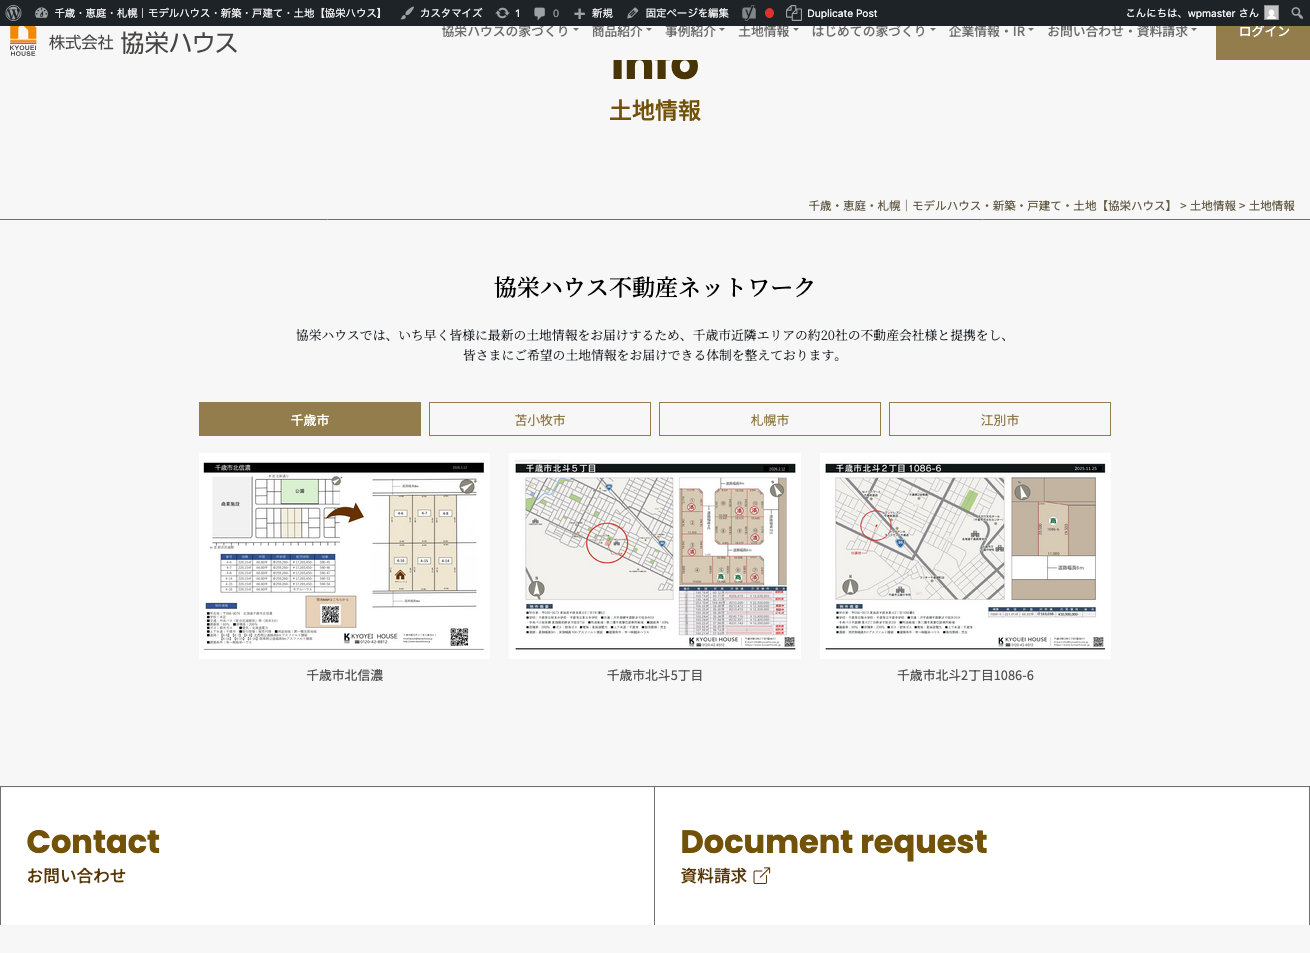Expand the 企業情報・IR dropdown menu
The image size is (1310, 953).
[990, 32]
